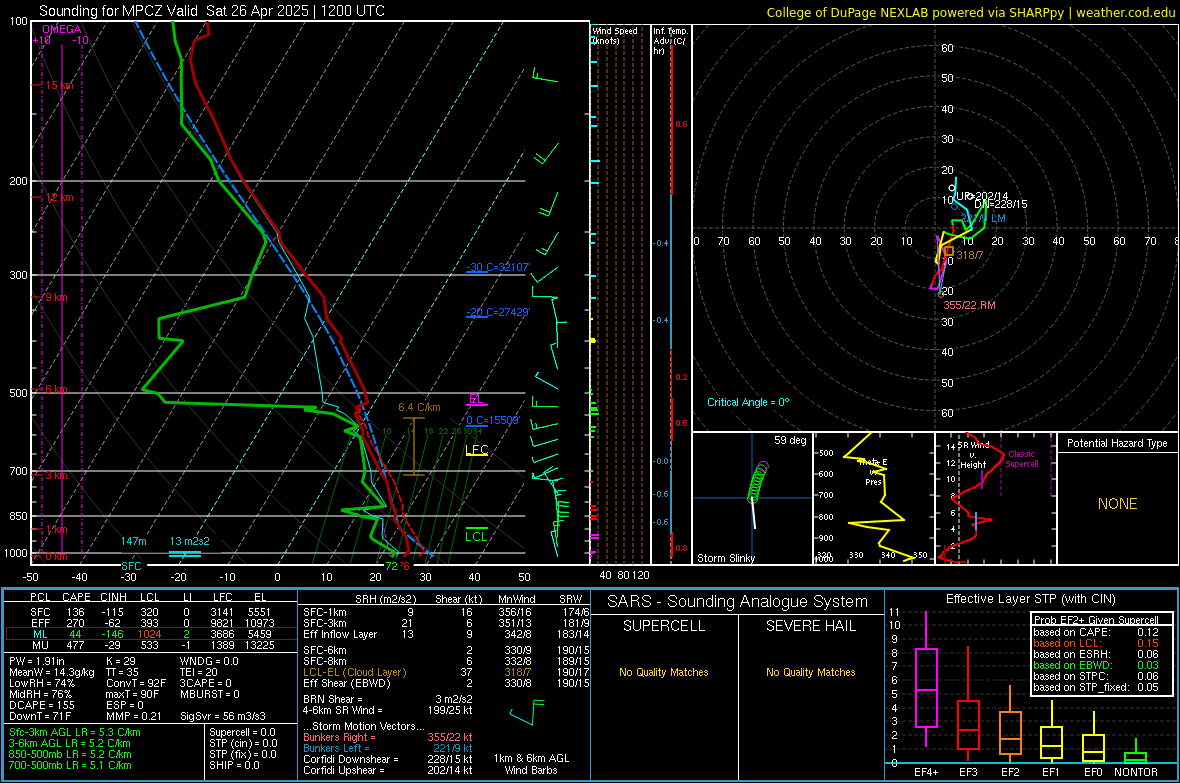Image resolution: width=1180 pixels, height=783 pixels.
Task: Click the orange square storm motion marker
Action: 949,251
